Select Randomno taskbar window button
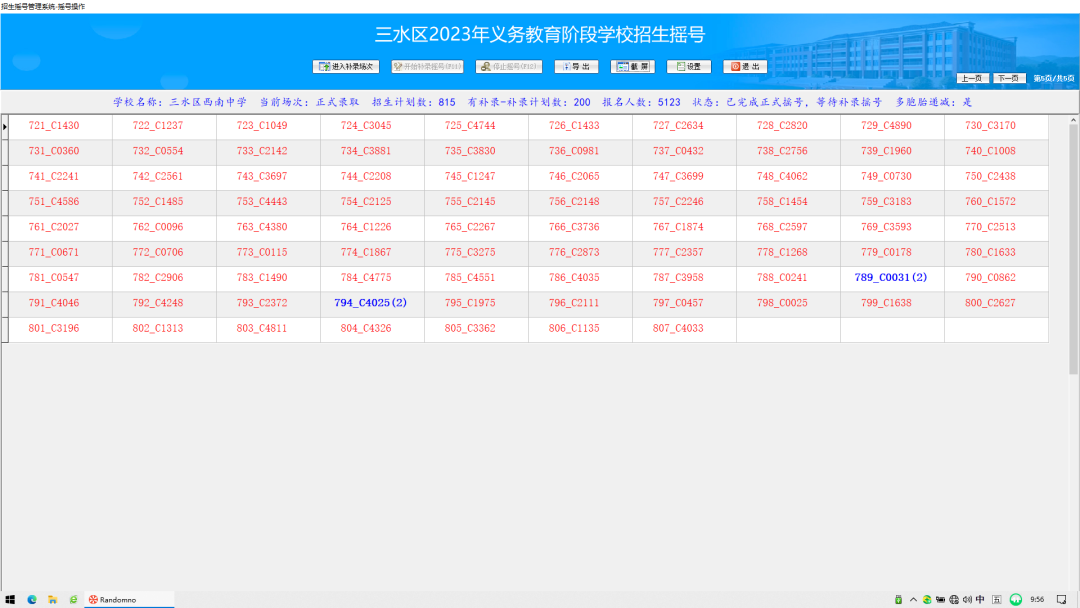 (x=129, y=600)
